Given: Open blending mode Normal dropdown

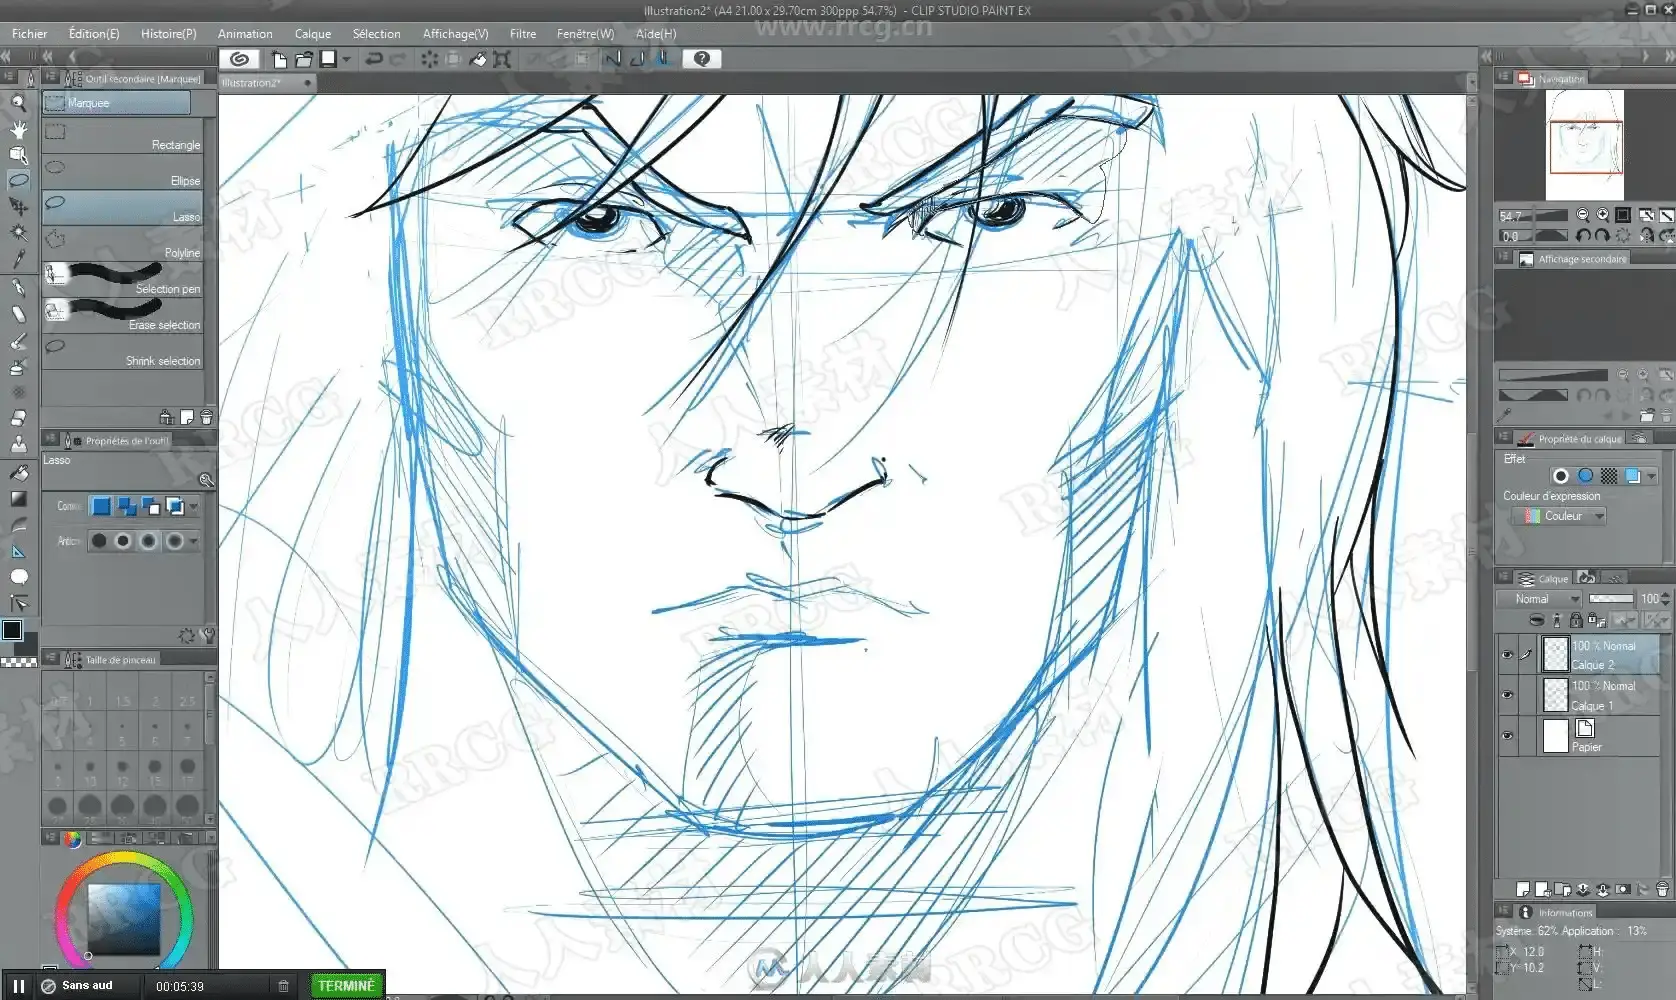Looking at the screenshot, I should pos(1540,599).
